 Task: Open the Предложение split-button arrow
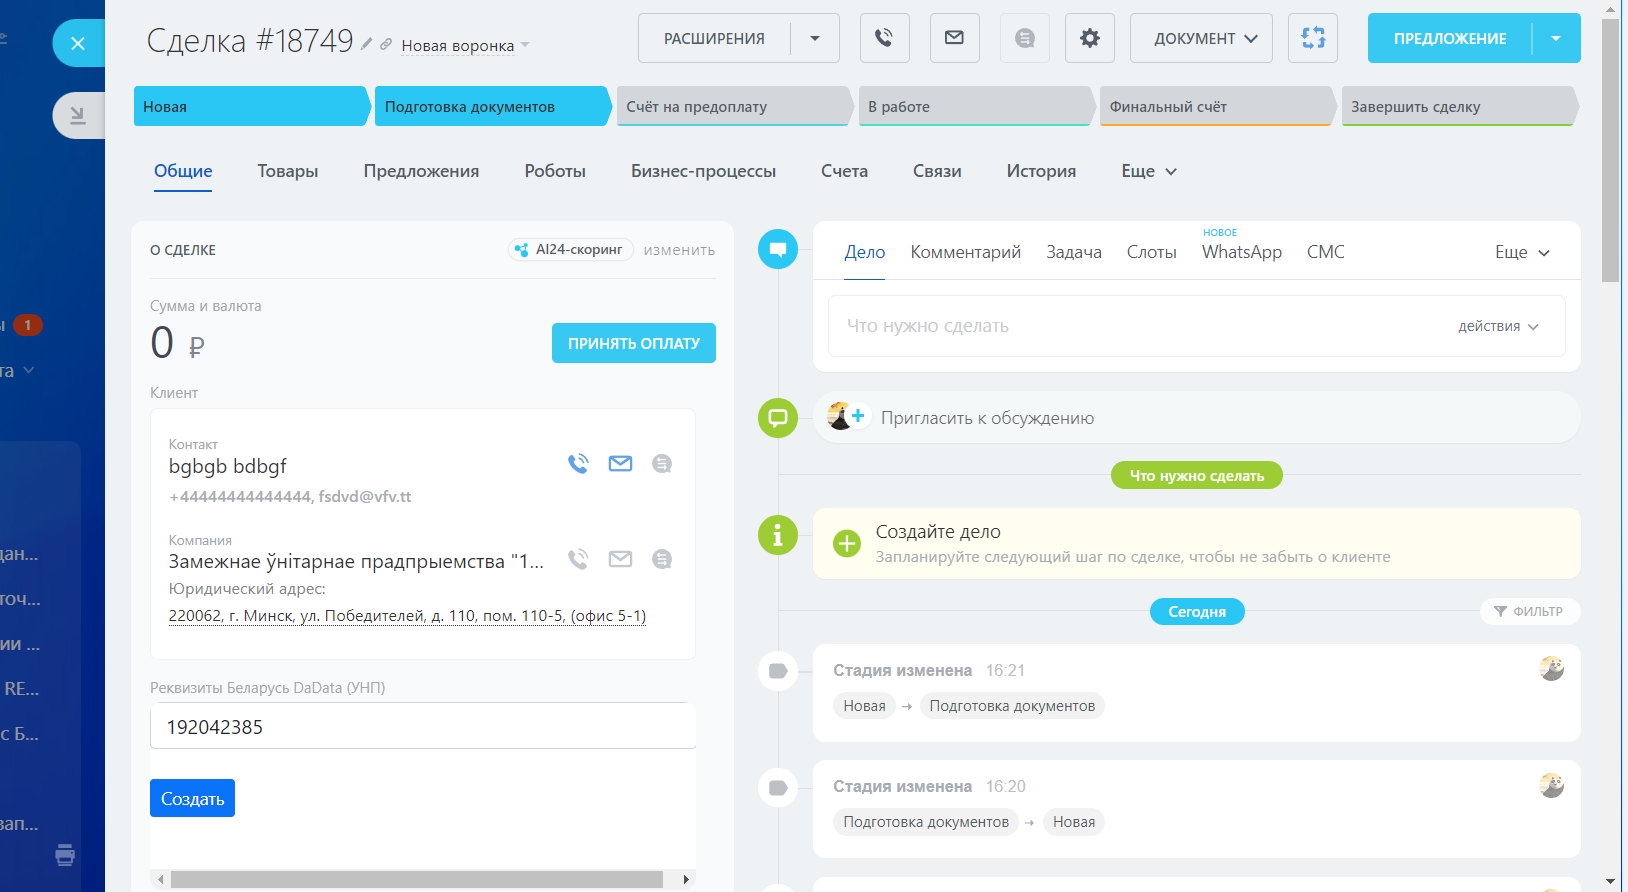click(x=1556, y=38)
